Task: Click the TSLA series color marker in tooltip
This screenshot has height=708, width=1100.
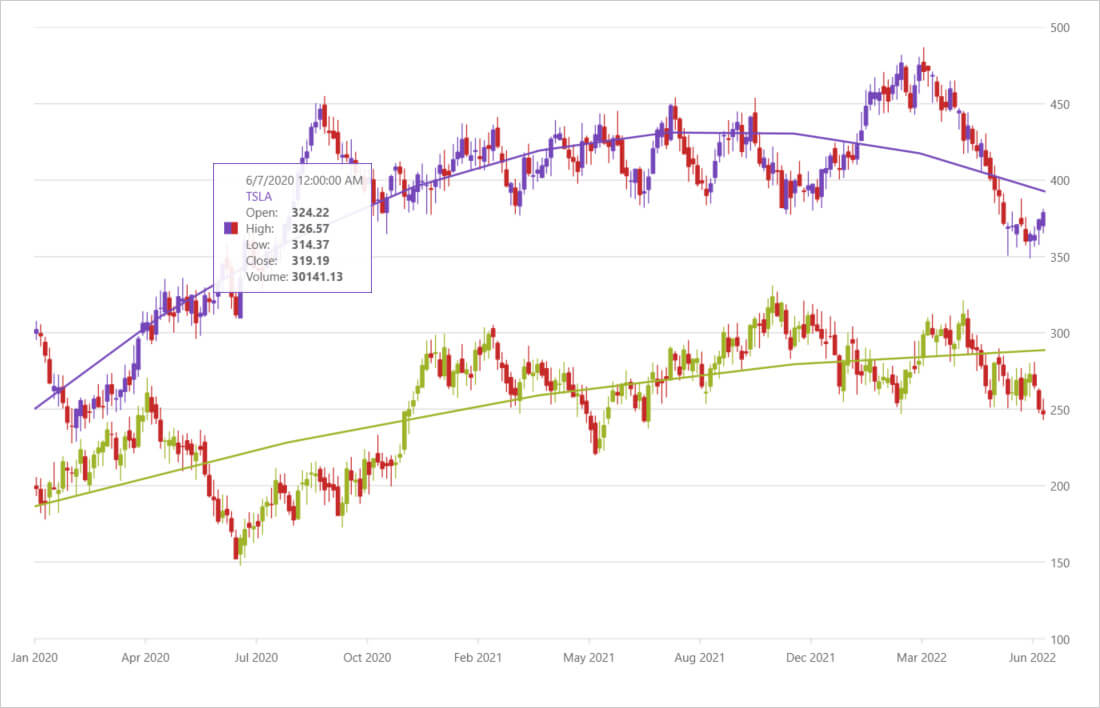Action: [230, 229]
